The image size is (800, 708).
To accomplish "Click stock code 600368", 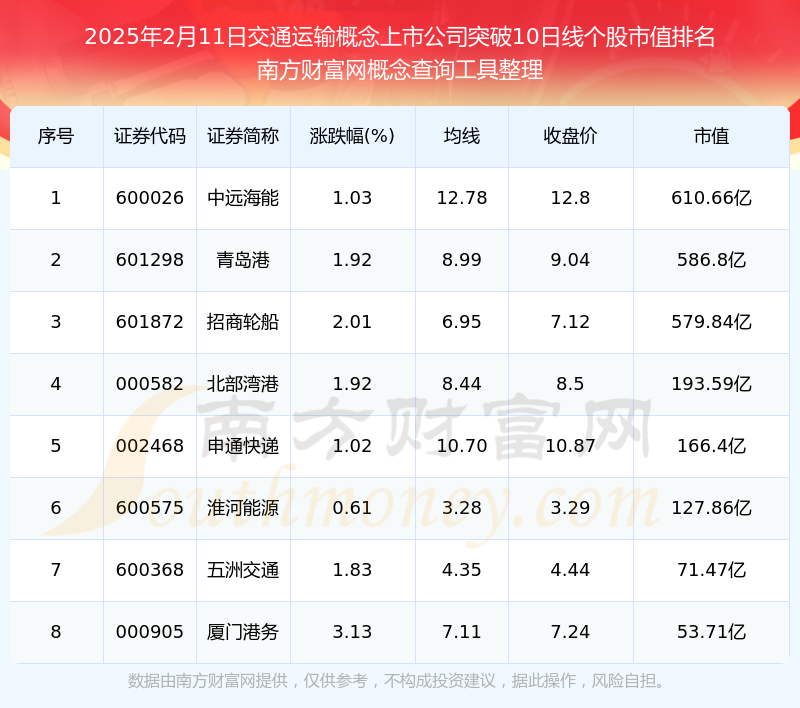I will [149, 570].
